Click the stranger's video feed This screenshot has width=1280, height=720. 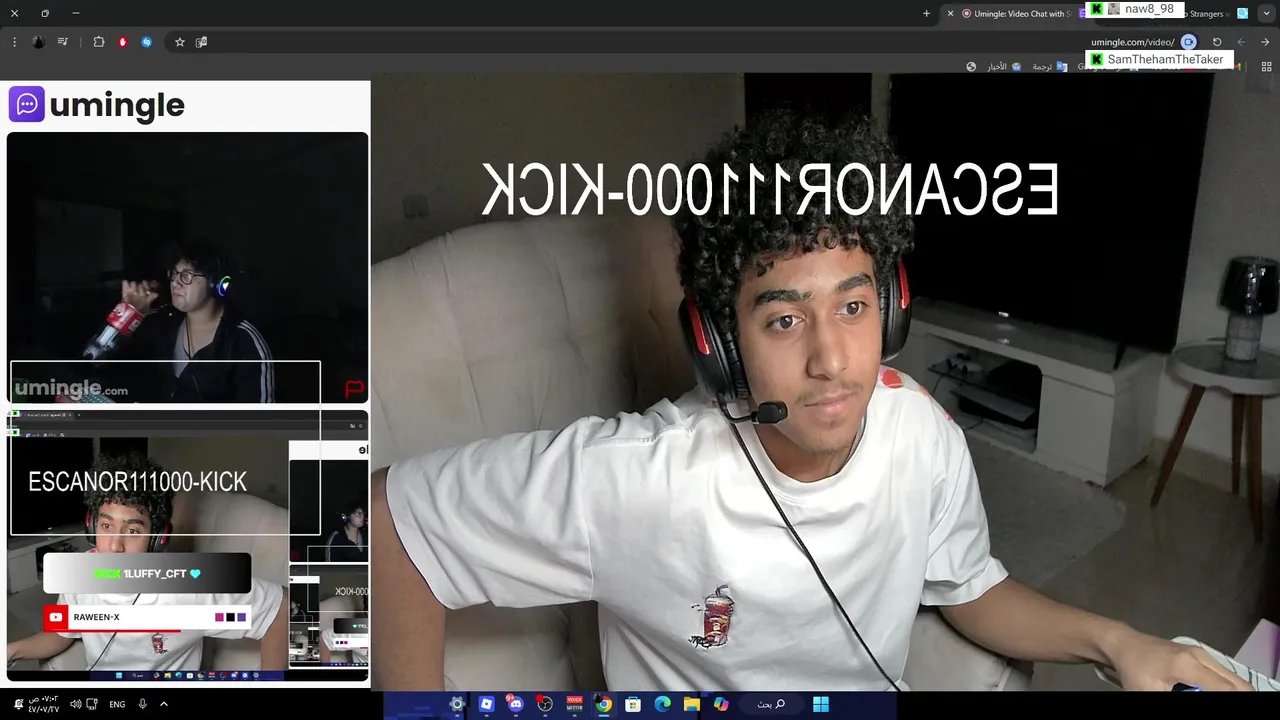pos(188,267)
